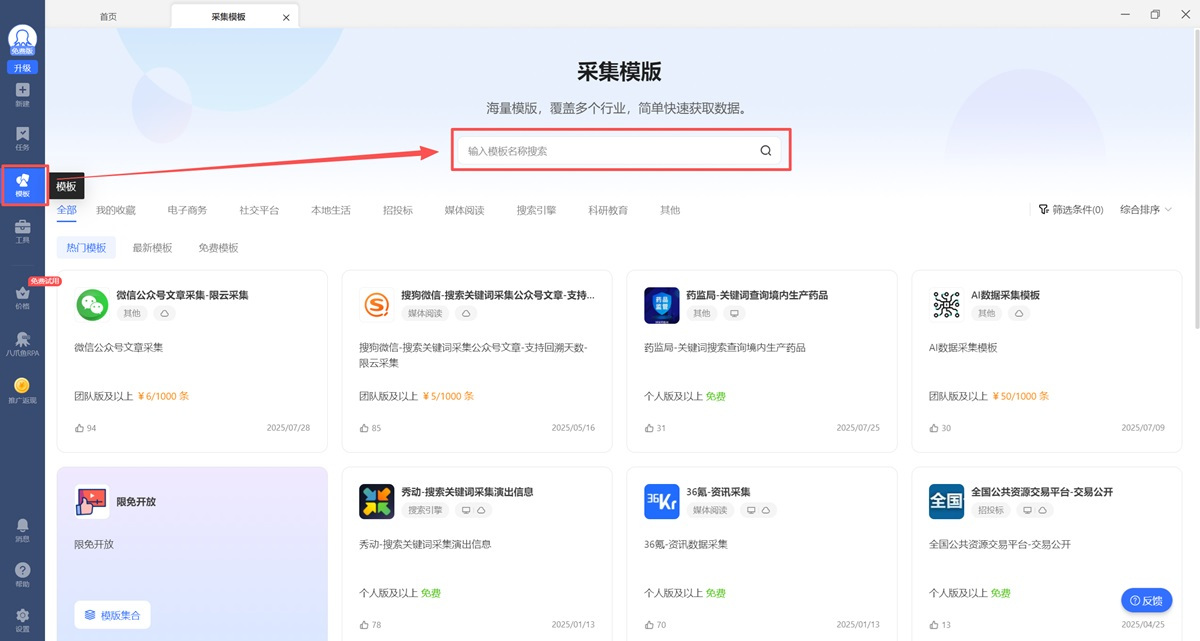Open the 新建 (New) sidebar icon

point(22,94)
